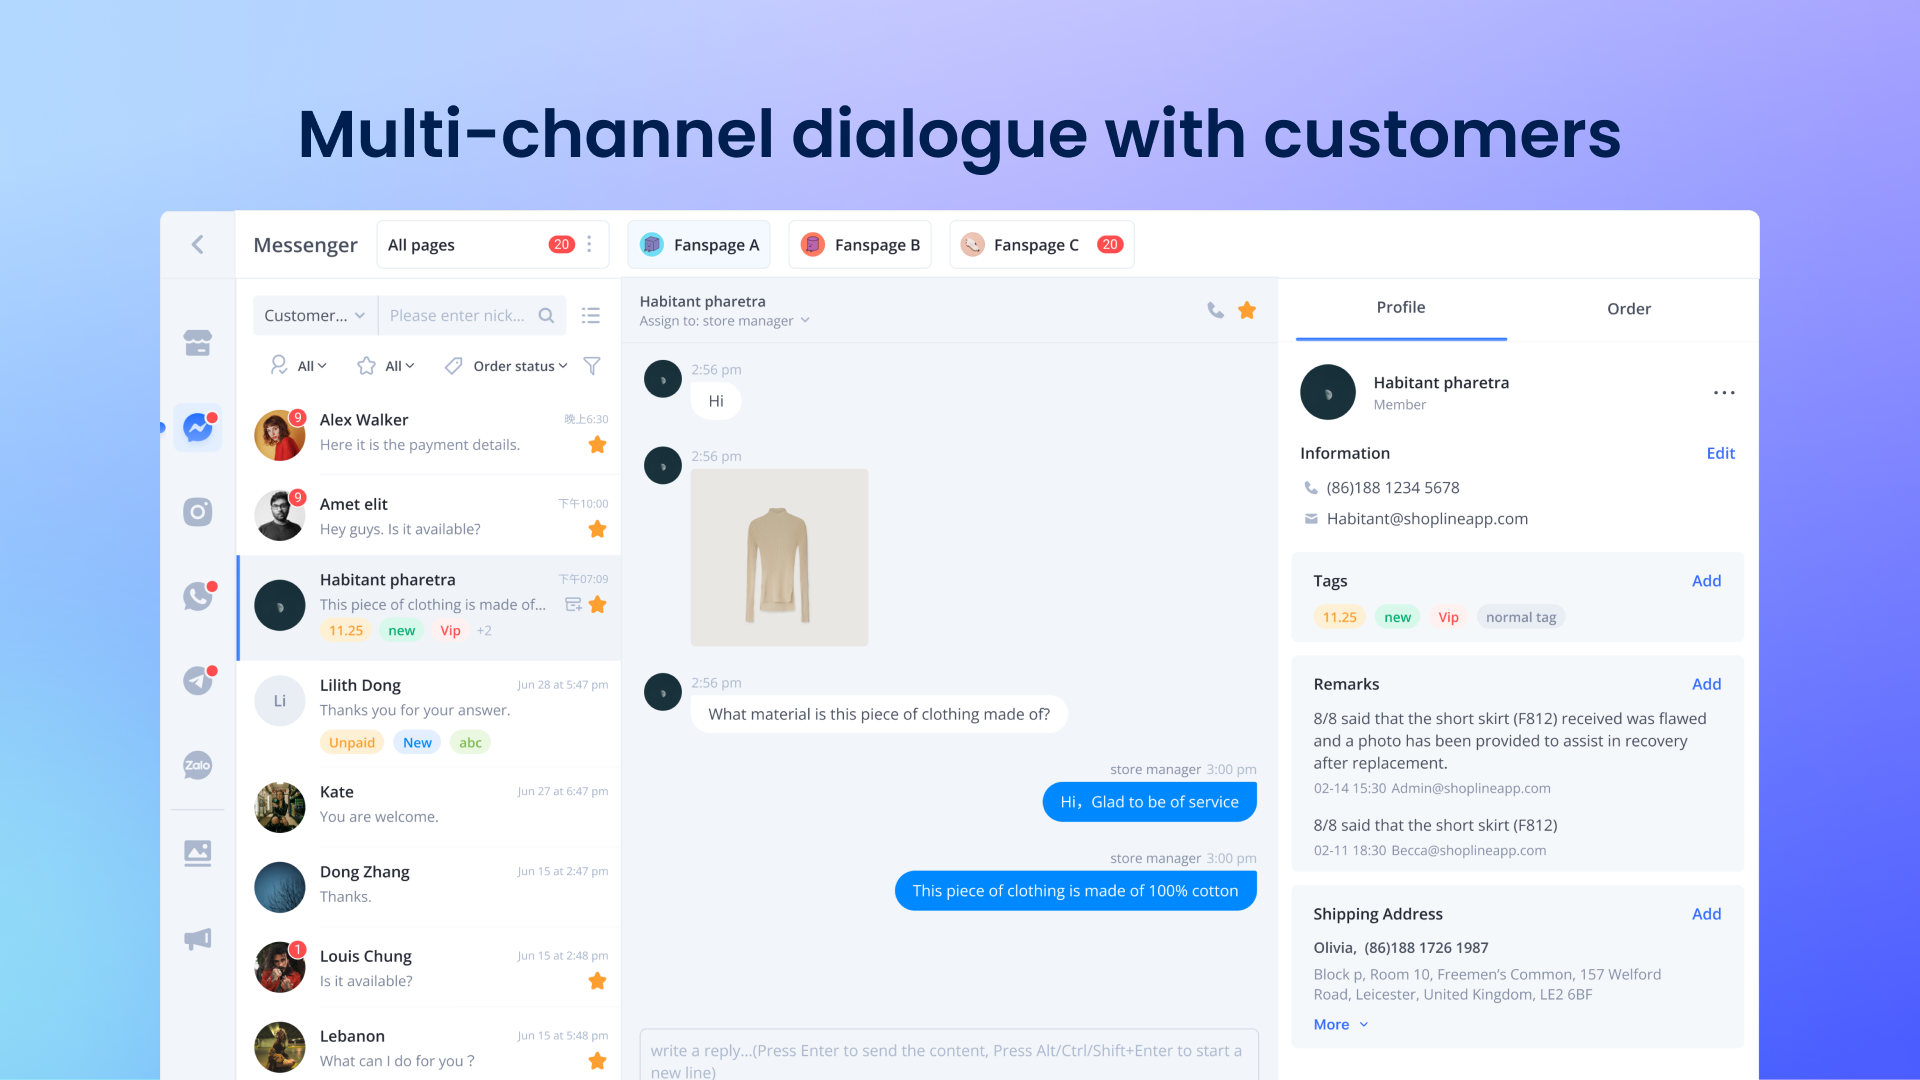Click the funnel filter icon
Viewport: 1920px width, 1080px height.
click(x=592, y=366)
